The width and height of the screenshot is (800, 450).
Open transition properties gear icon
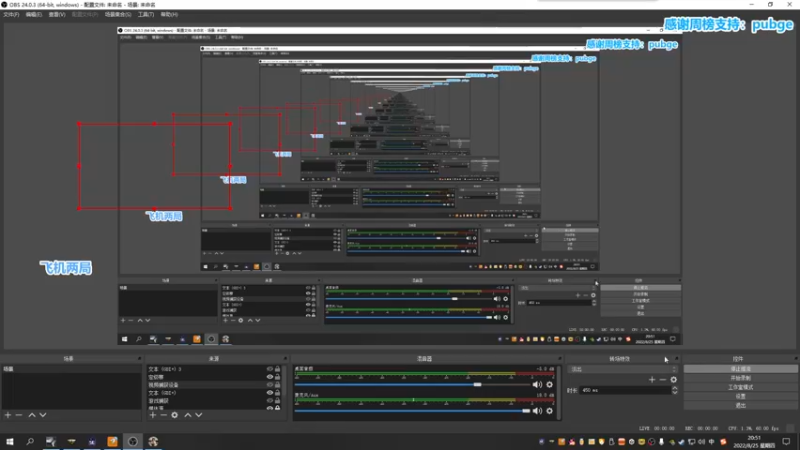coord(673,380)
